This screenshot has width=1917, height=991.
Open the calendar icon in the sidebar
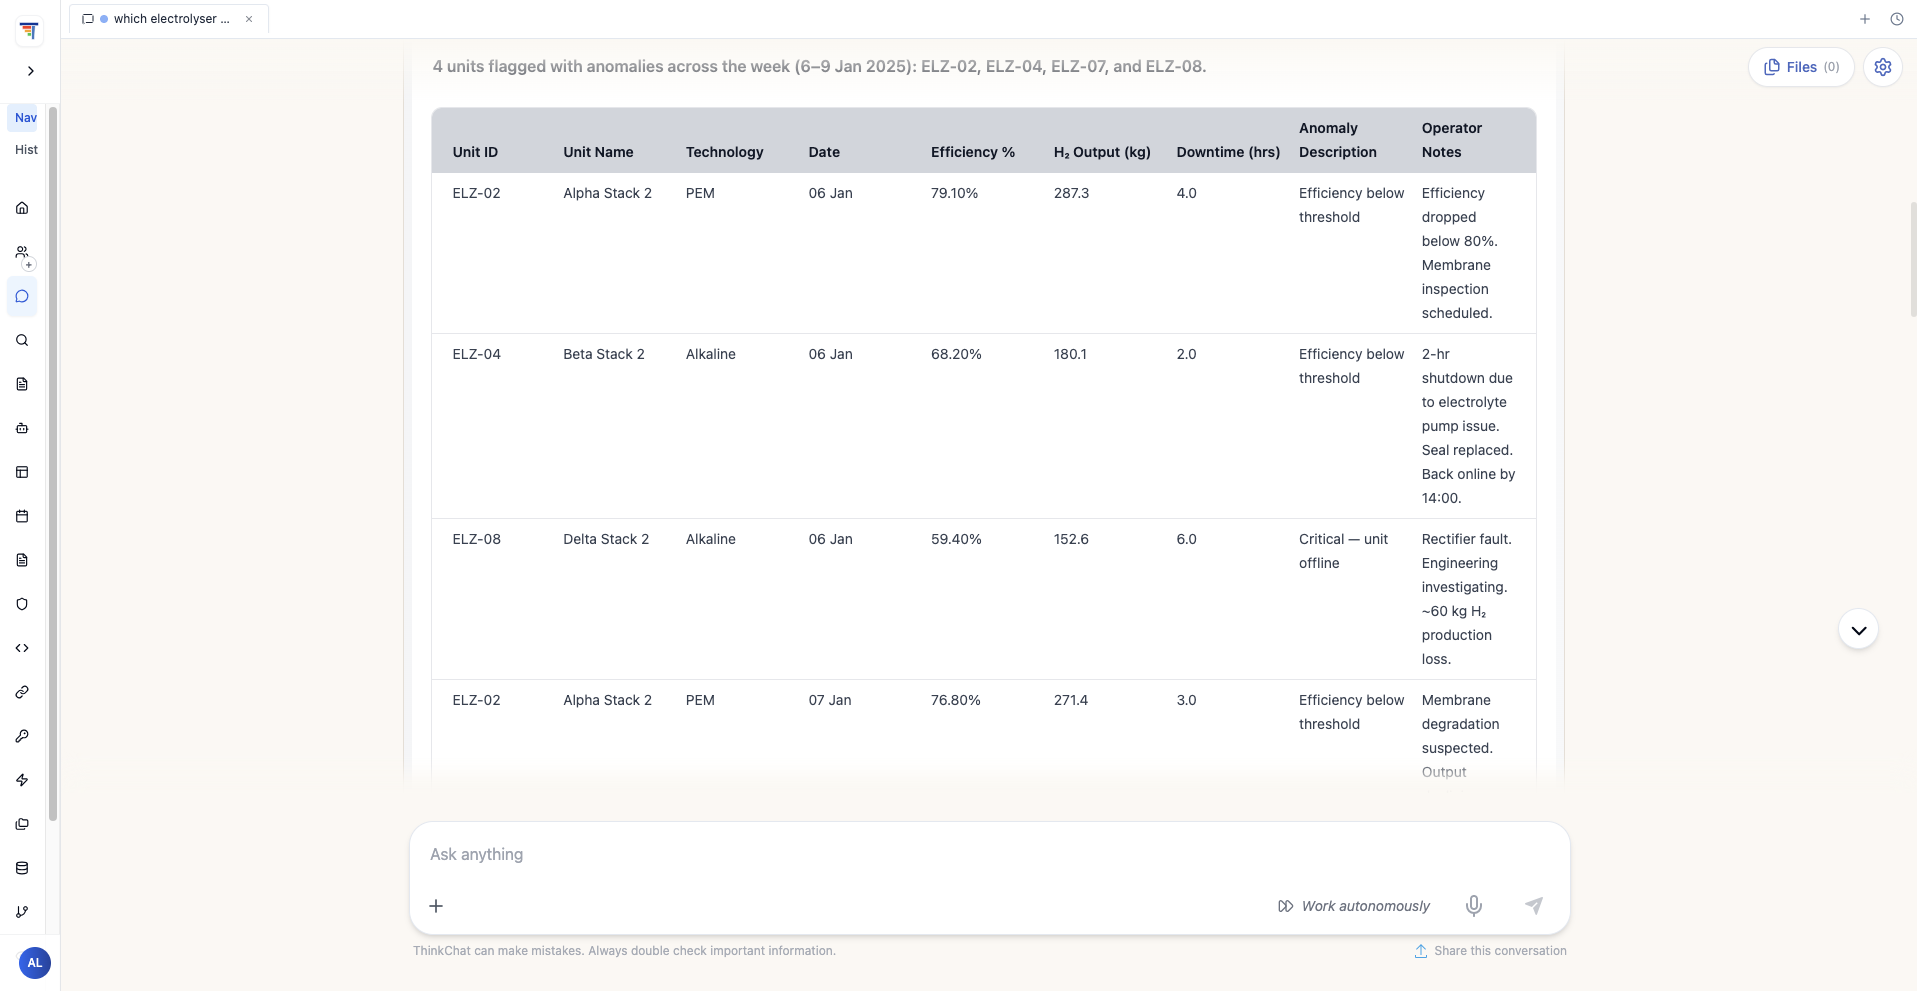point(22,516)
